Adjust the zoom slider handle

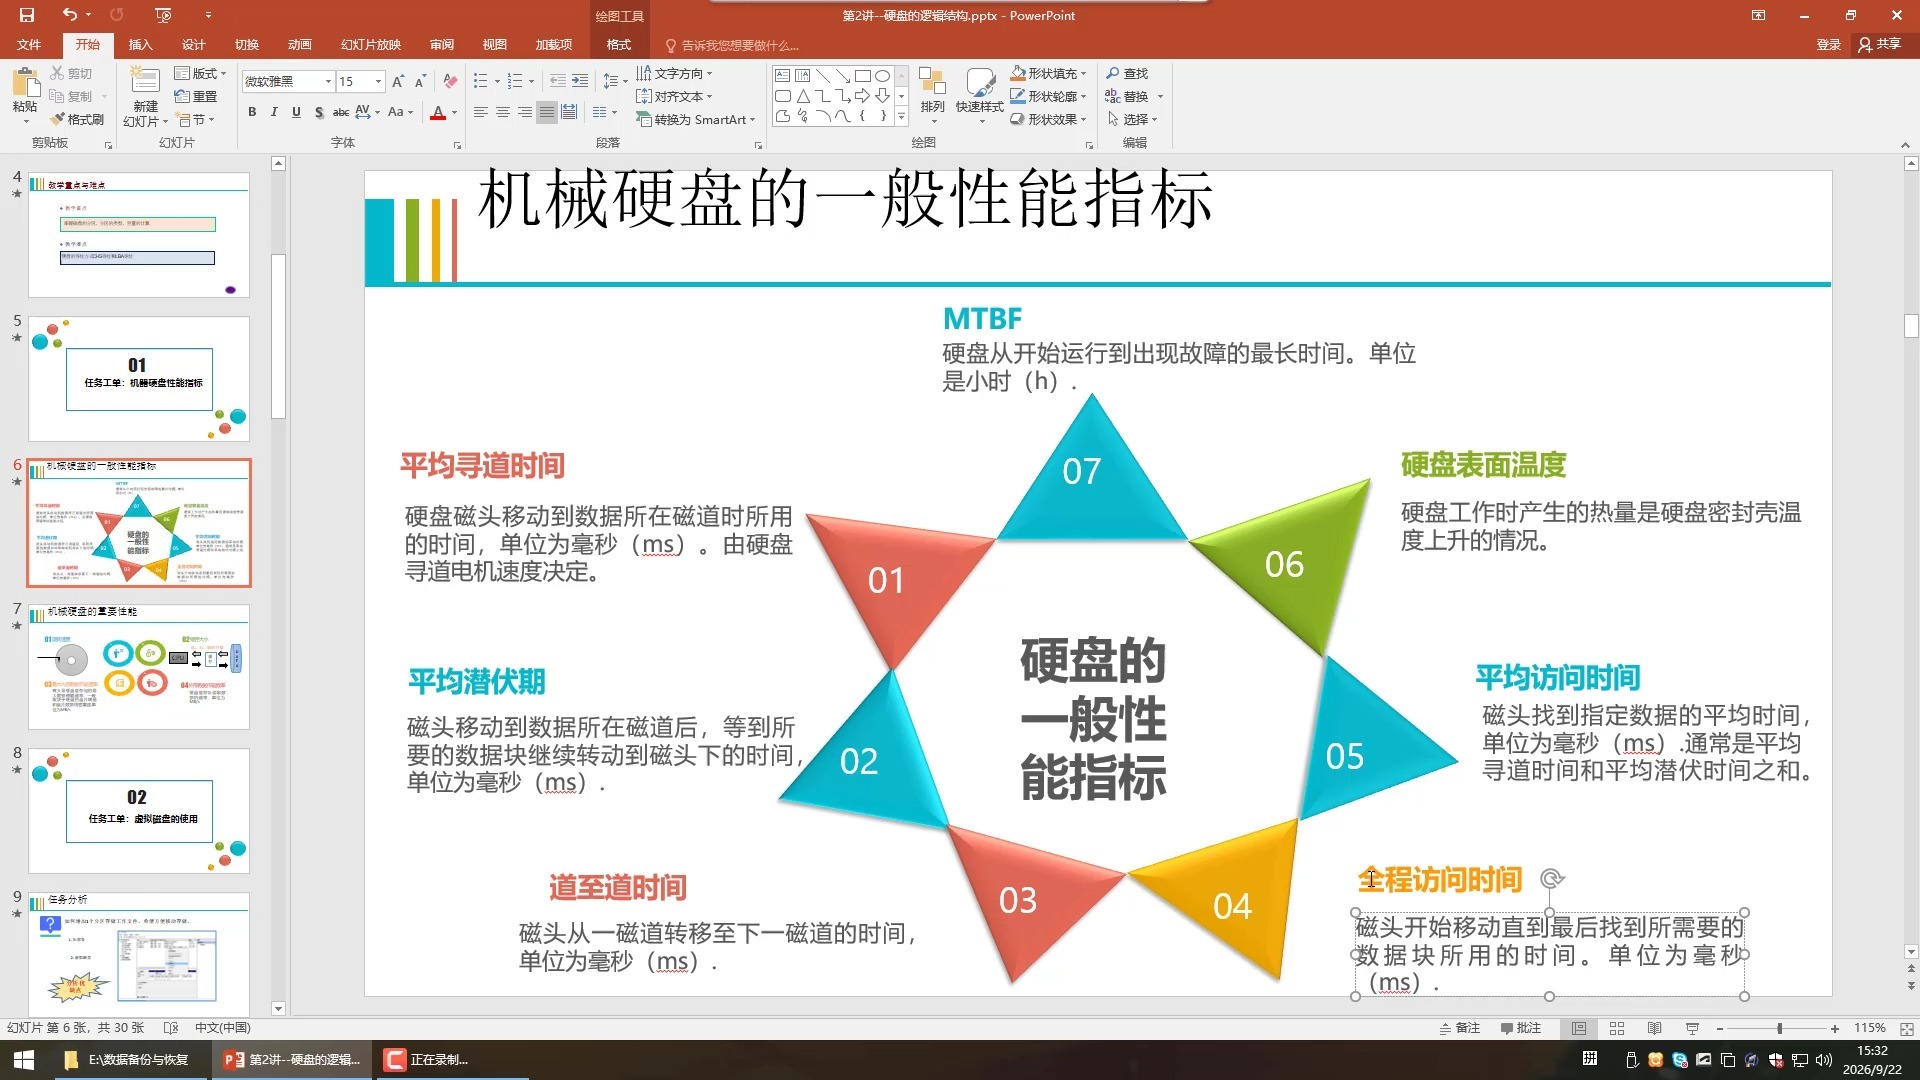click(1780, 1028)
